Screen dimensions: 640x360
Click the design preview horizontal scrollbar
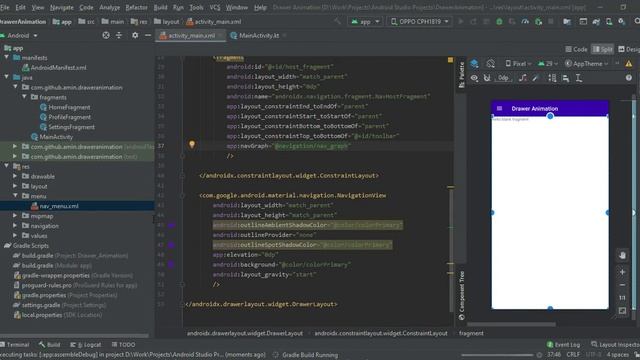click(511, 324)
